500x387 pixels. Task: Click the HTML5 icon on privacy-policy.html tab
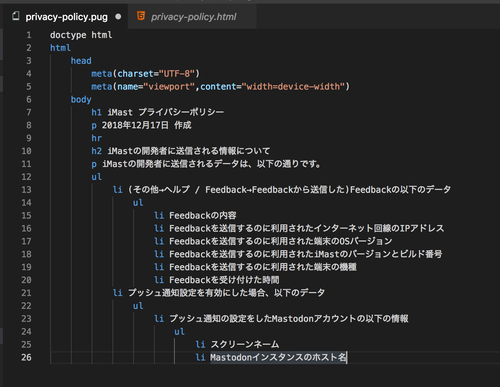[141, 16]
